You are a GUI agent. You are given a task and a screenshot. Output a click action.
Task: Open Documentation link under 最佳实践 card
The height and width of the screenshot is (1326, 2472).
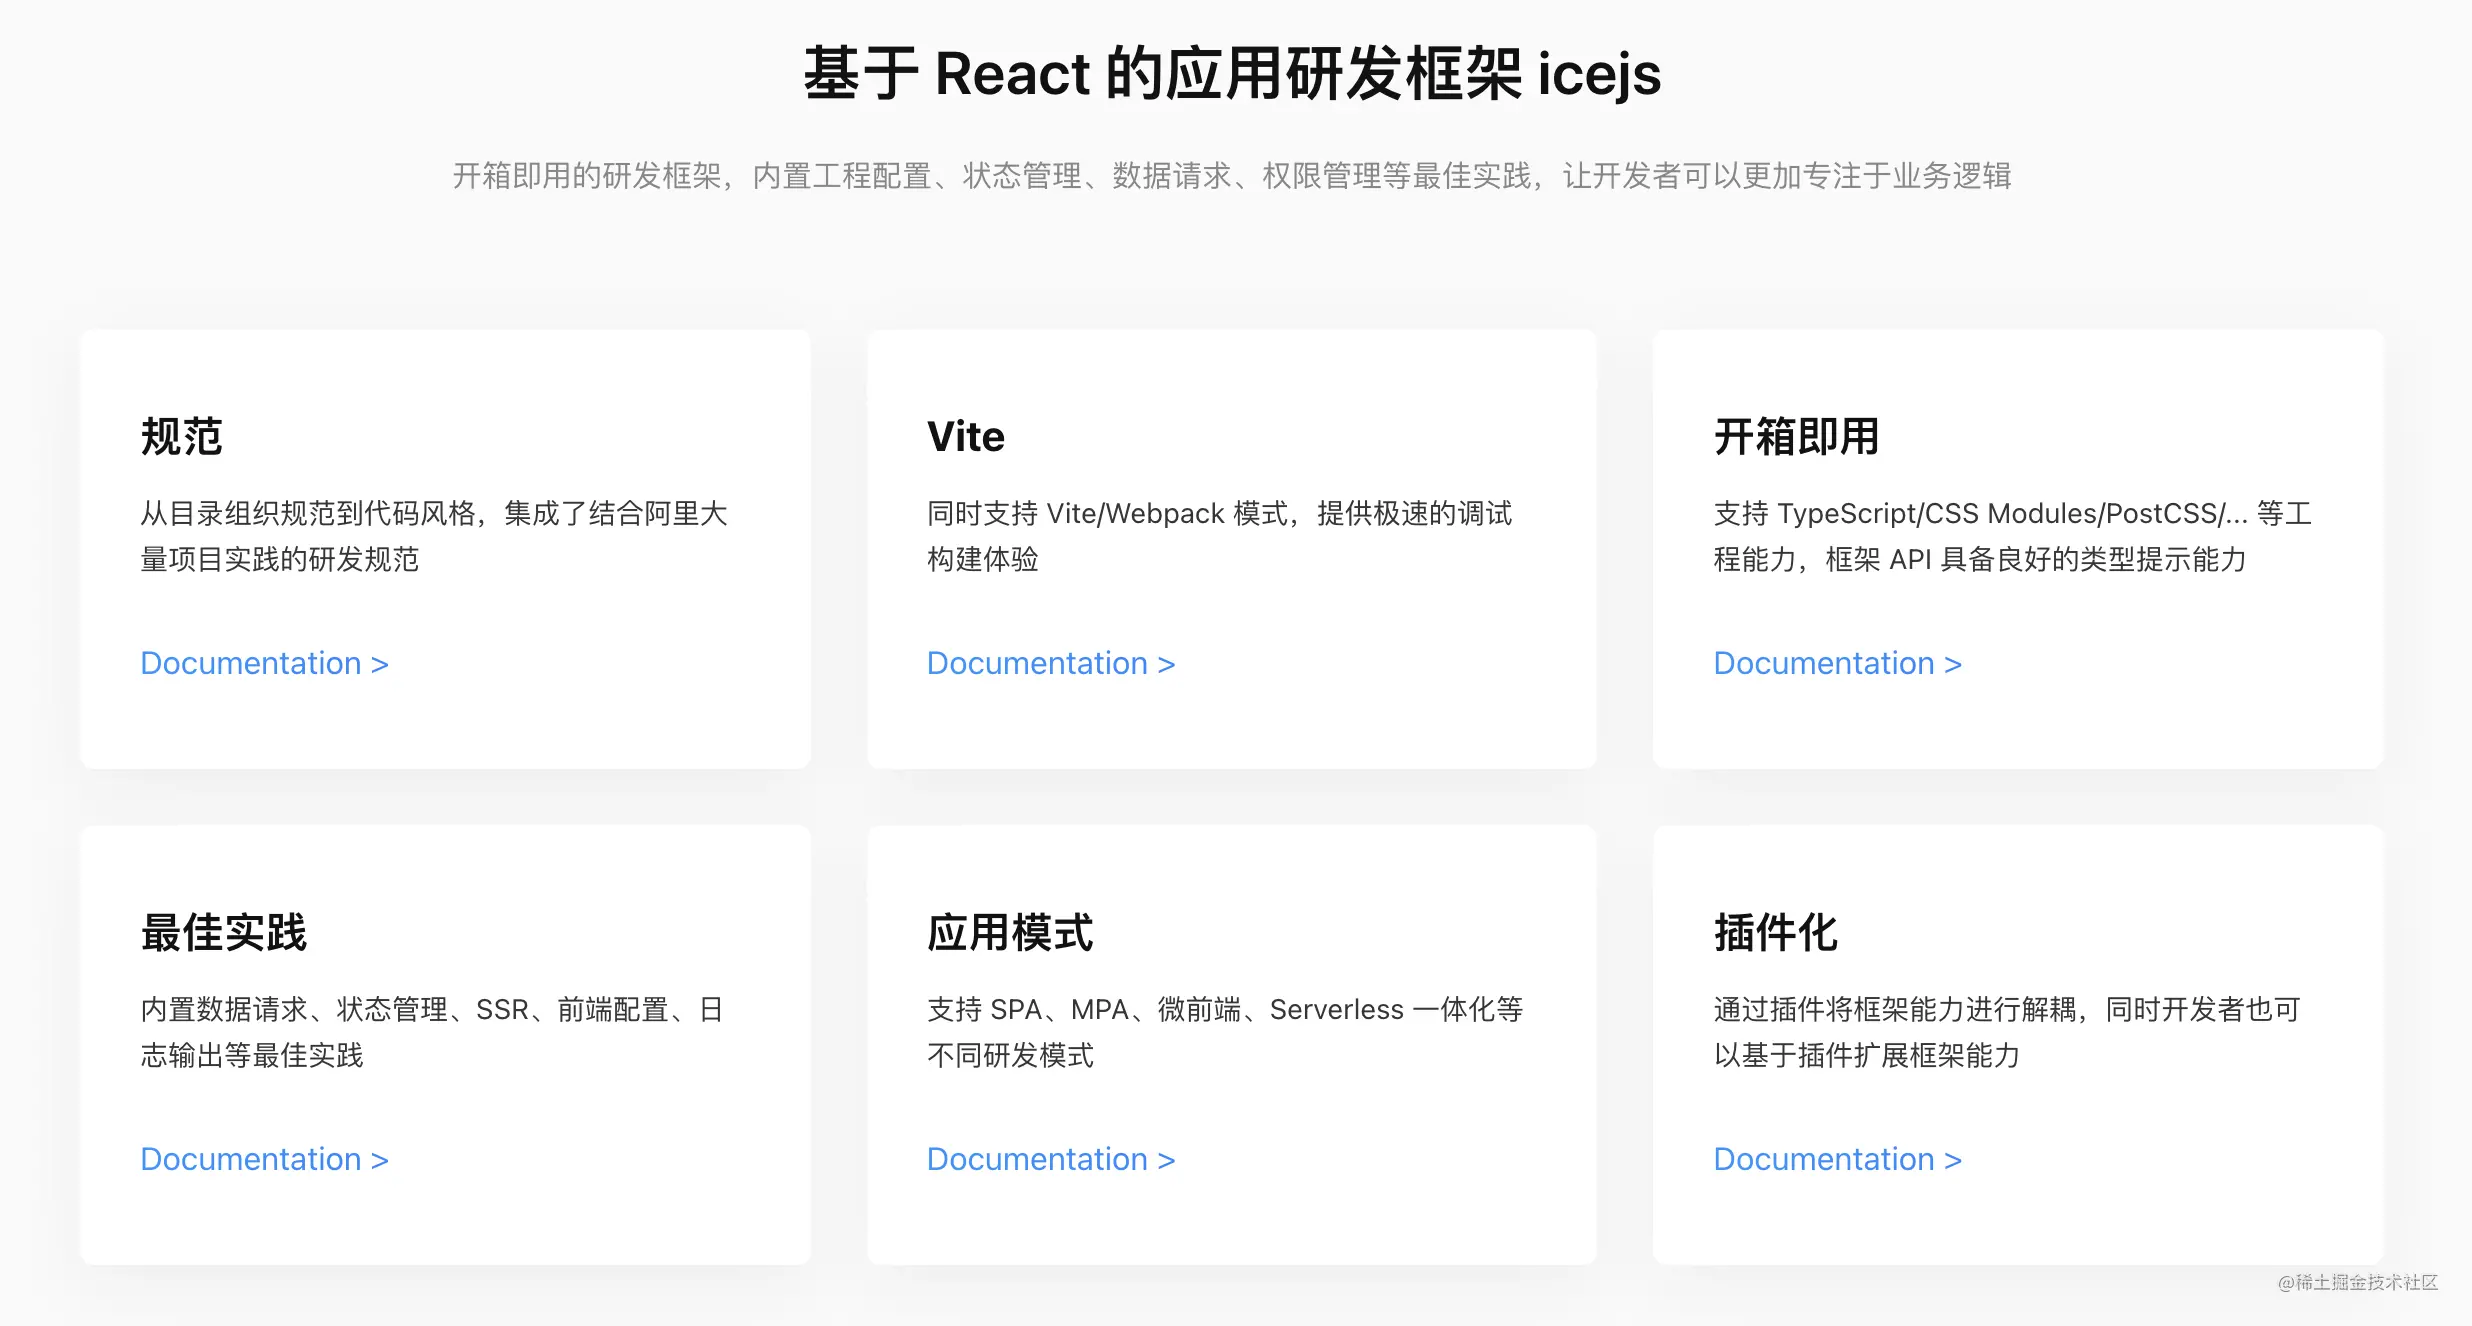tap(264, 1159)
